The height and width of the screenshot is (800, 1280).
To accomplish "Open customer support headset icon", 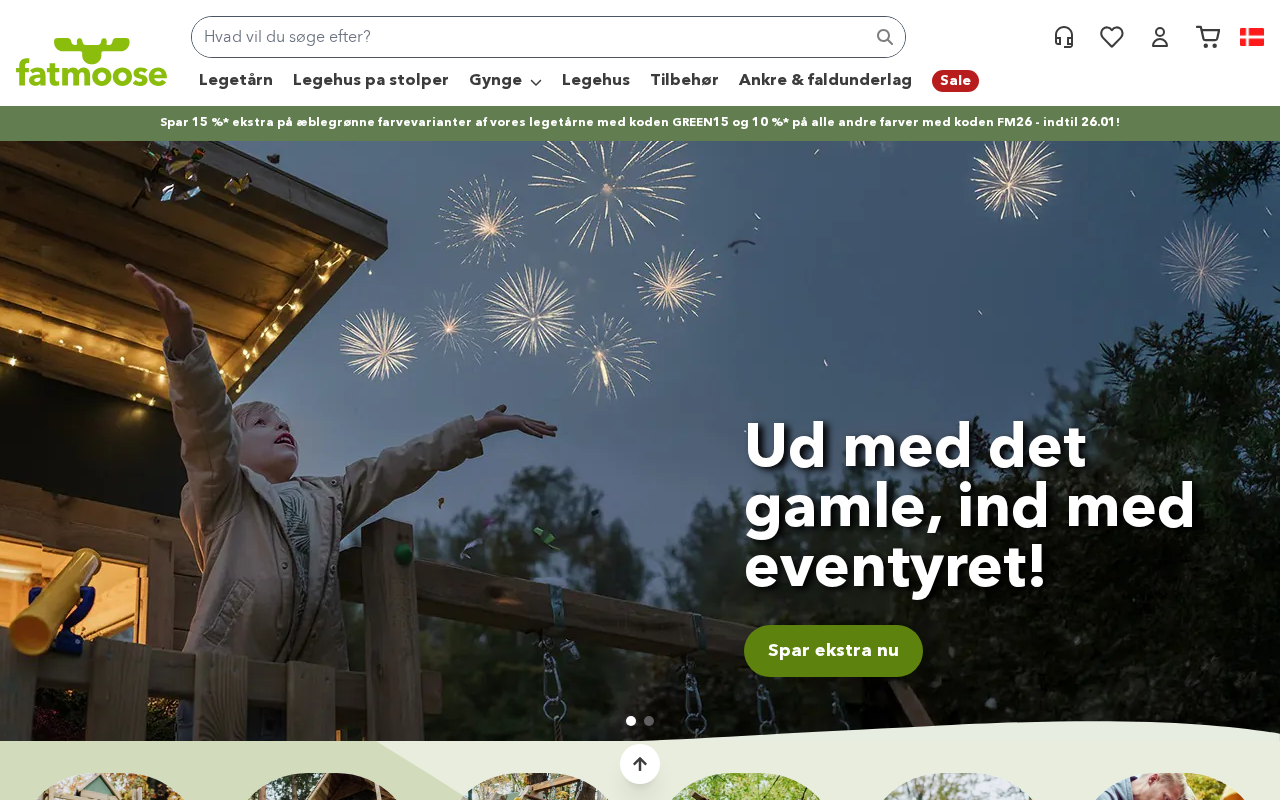I will click(x=1064, y=37).
